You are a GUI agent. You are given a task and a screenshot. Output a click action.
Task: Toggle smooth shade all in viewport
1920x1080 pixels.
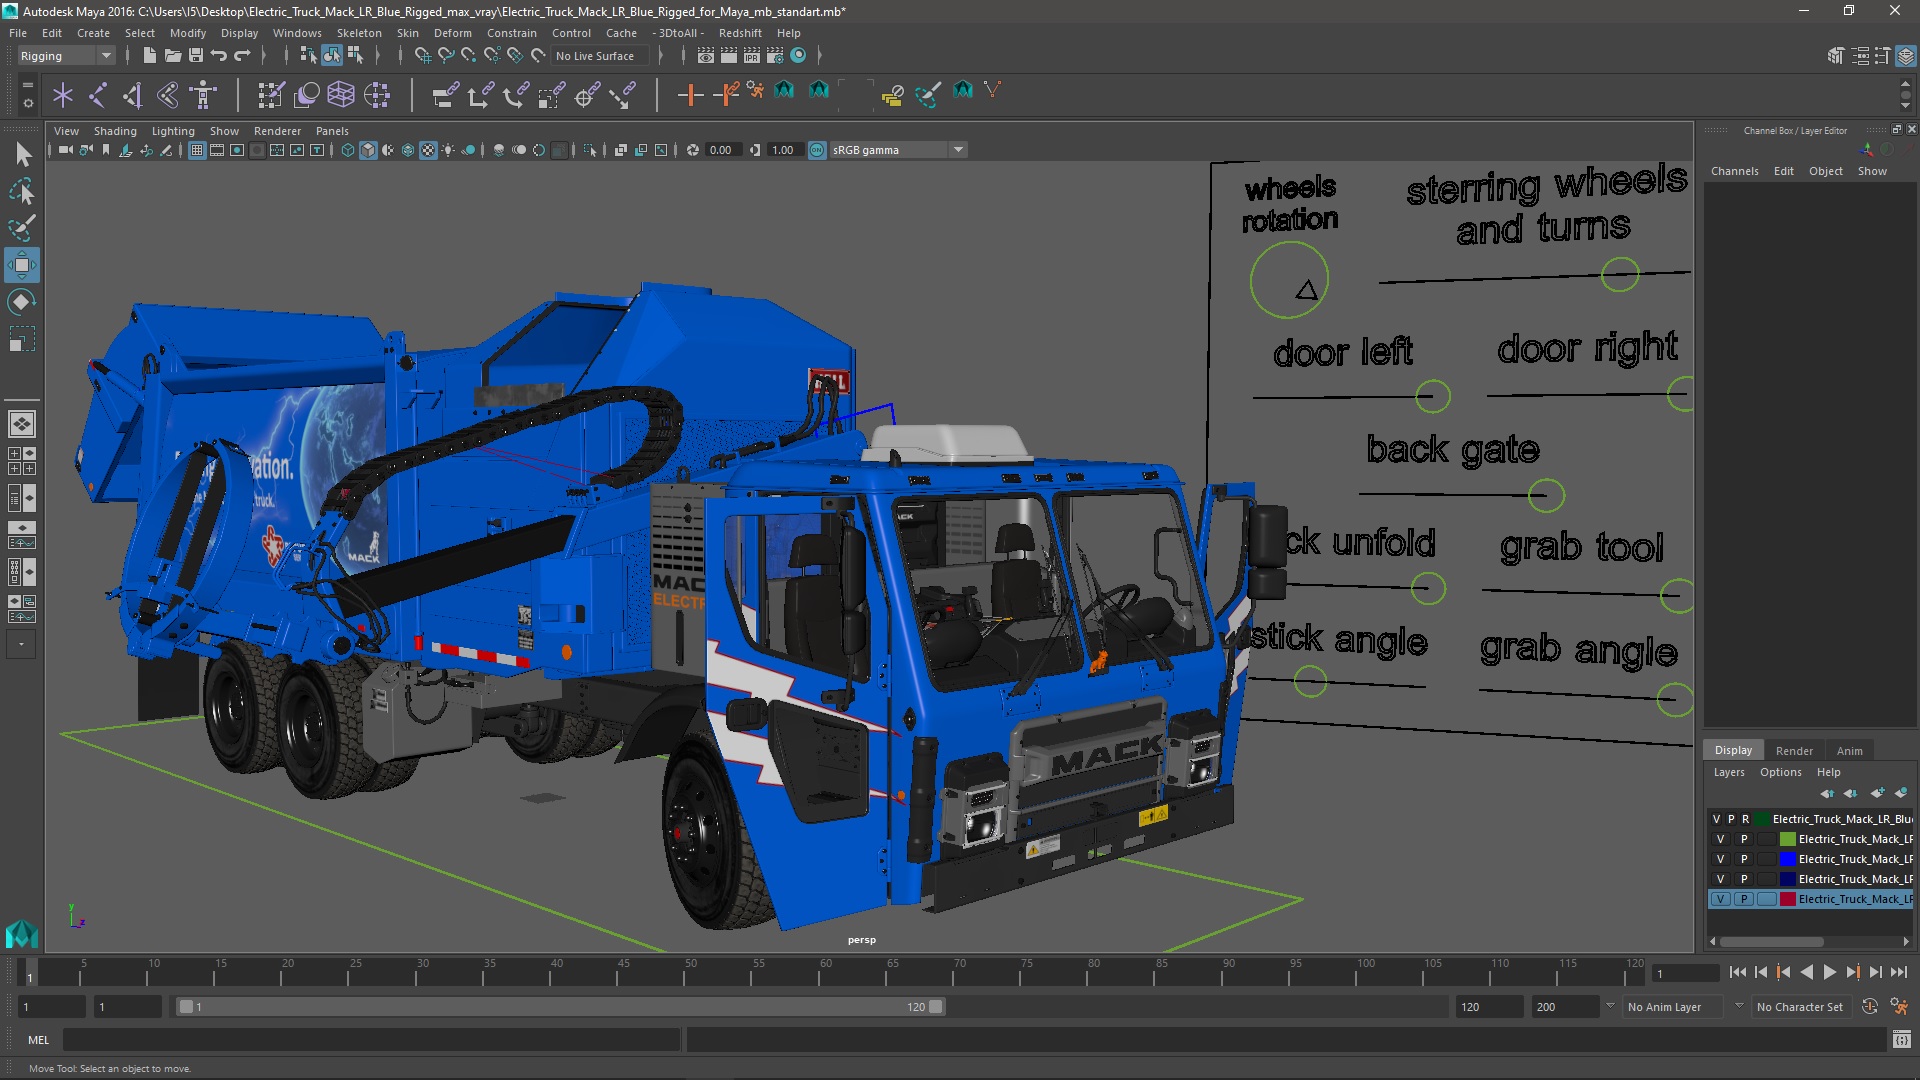(368, 150)
